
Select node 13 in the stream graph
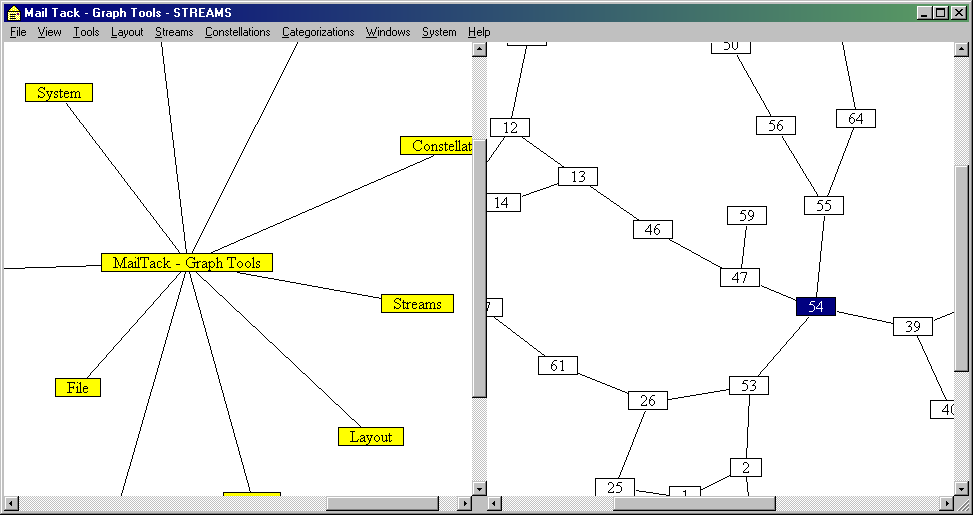[x=577, y=177]
